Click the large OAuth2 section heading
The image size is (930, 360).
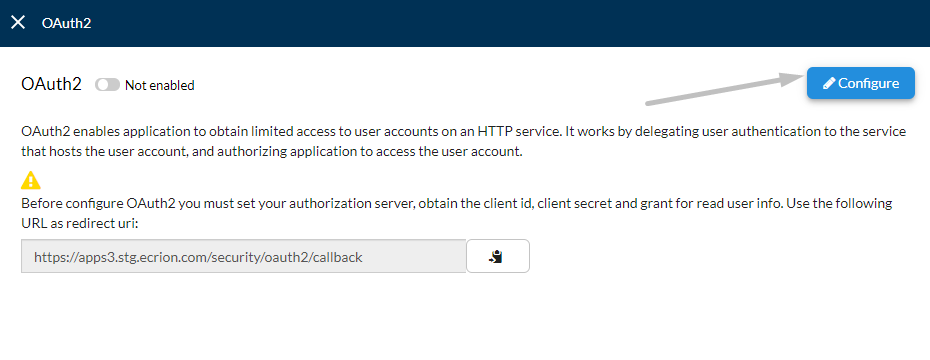[51, 84]
